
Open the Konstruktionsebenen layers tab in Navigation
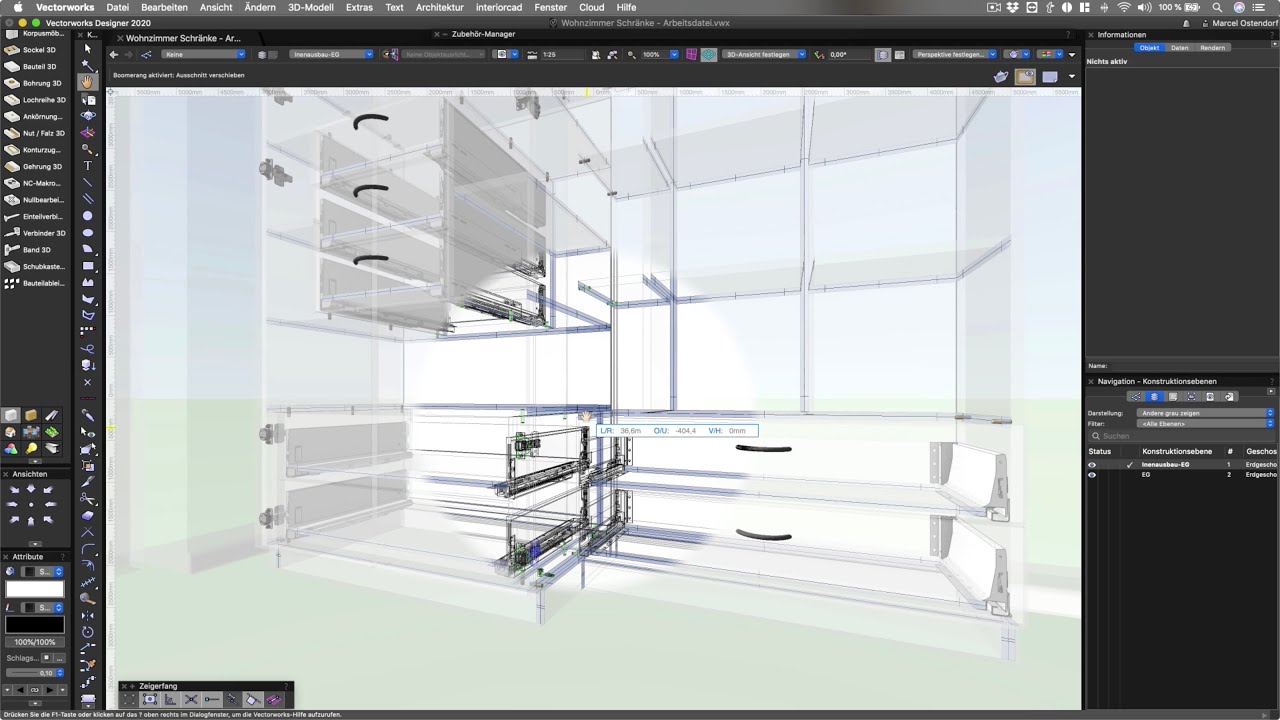1154,397
